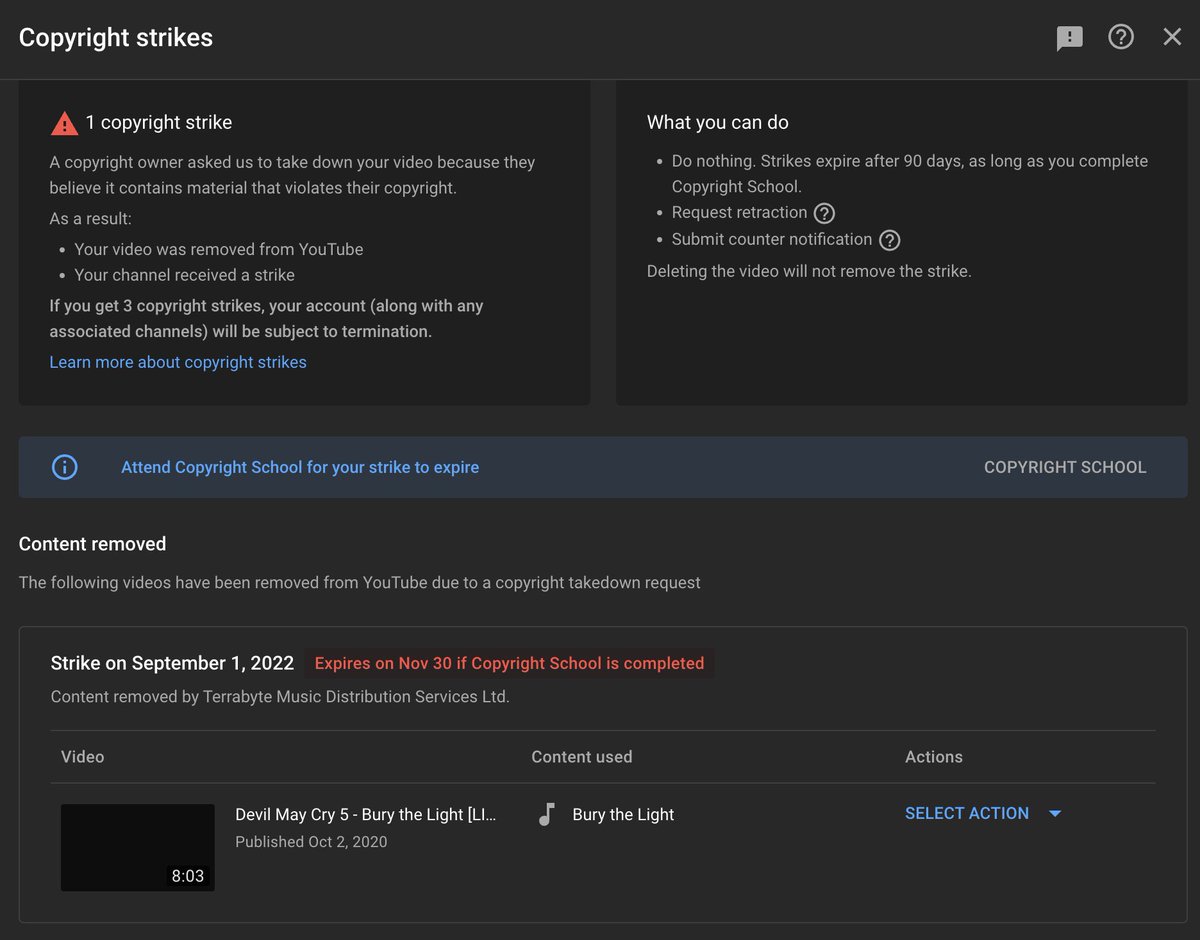Open Learn more about copyright strikes link
This screenshot has width=1200, height=940.
(178, 362)
